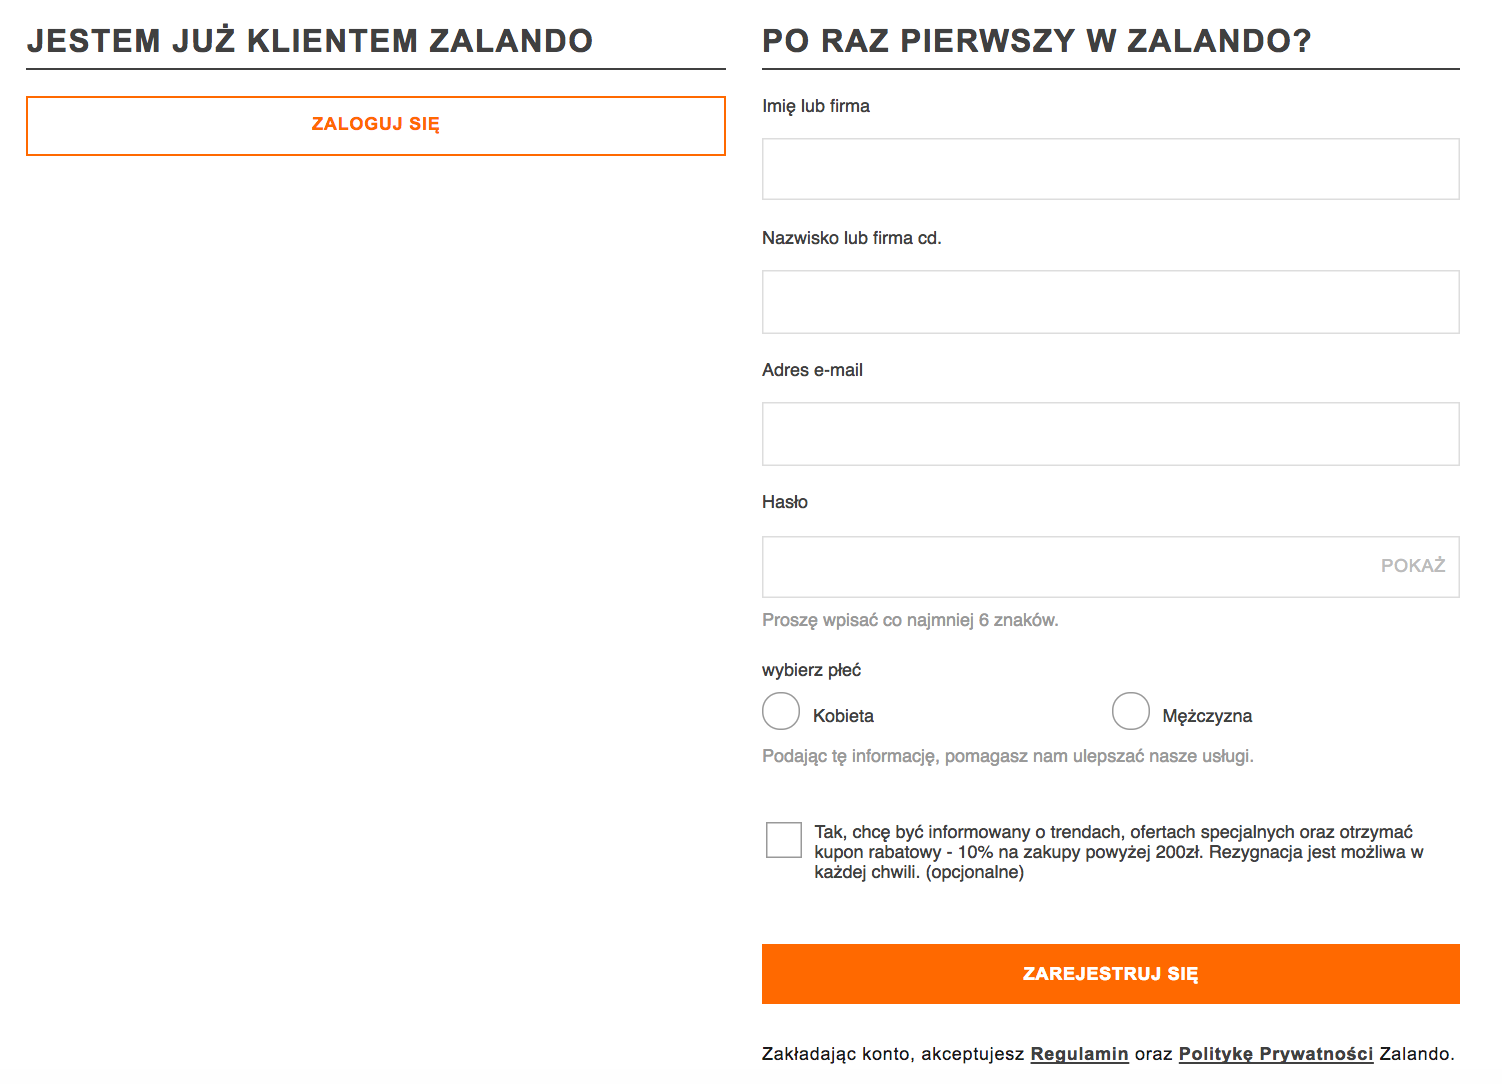Click into the Nazwisko lub firma cd. text box

click(x=1110, y=301)
